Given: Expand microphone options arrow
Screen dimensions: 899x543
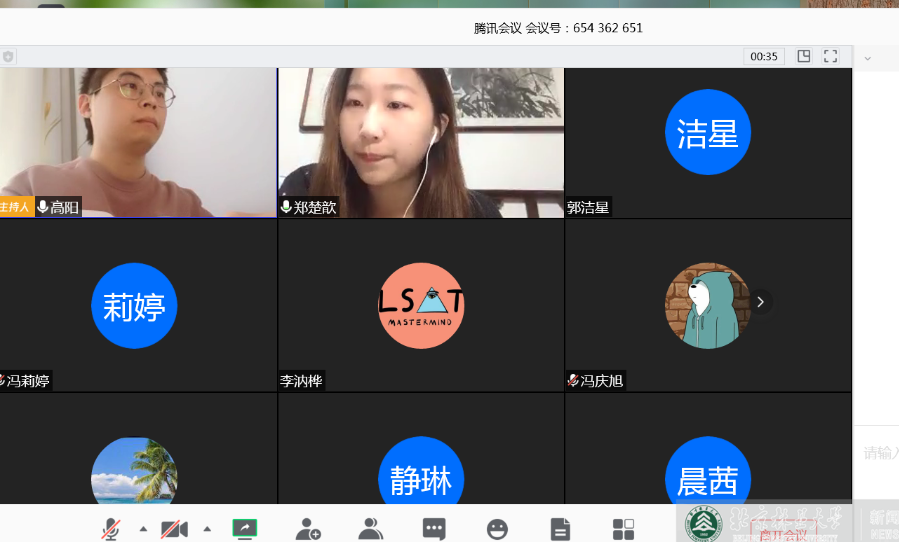Looking at the screenshot, I should click(x=143, y=529).
